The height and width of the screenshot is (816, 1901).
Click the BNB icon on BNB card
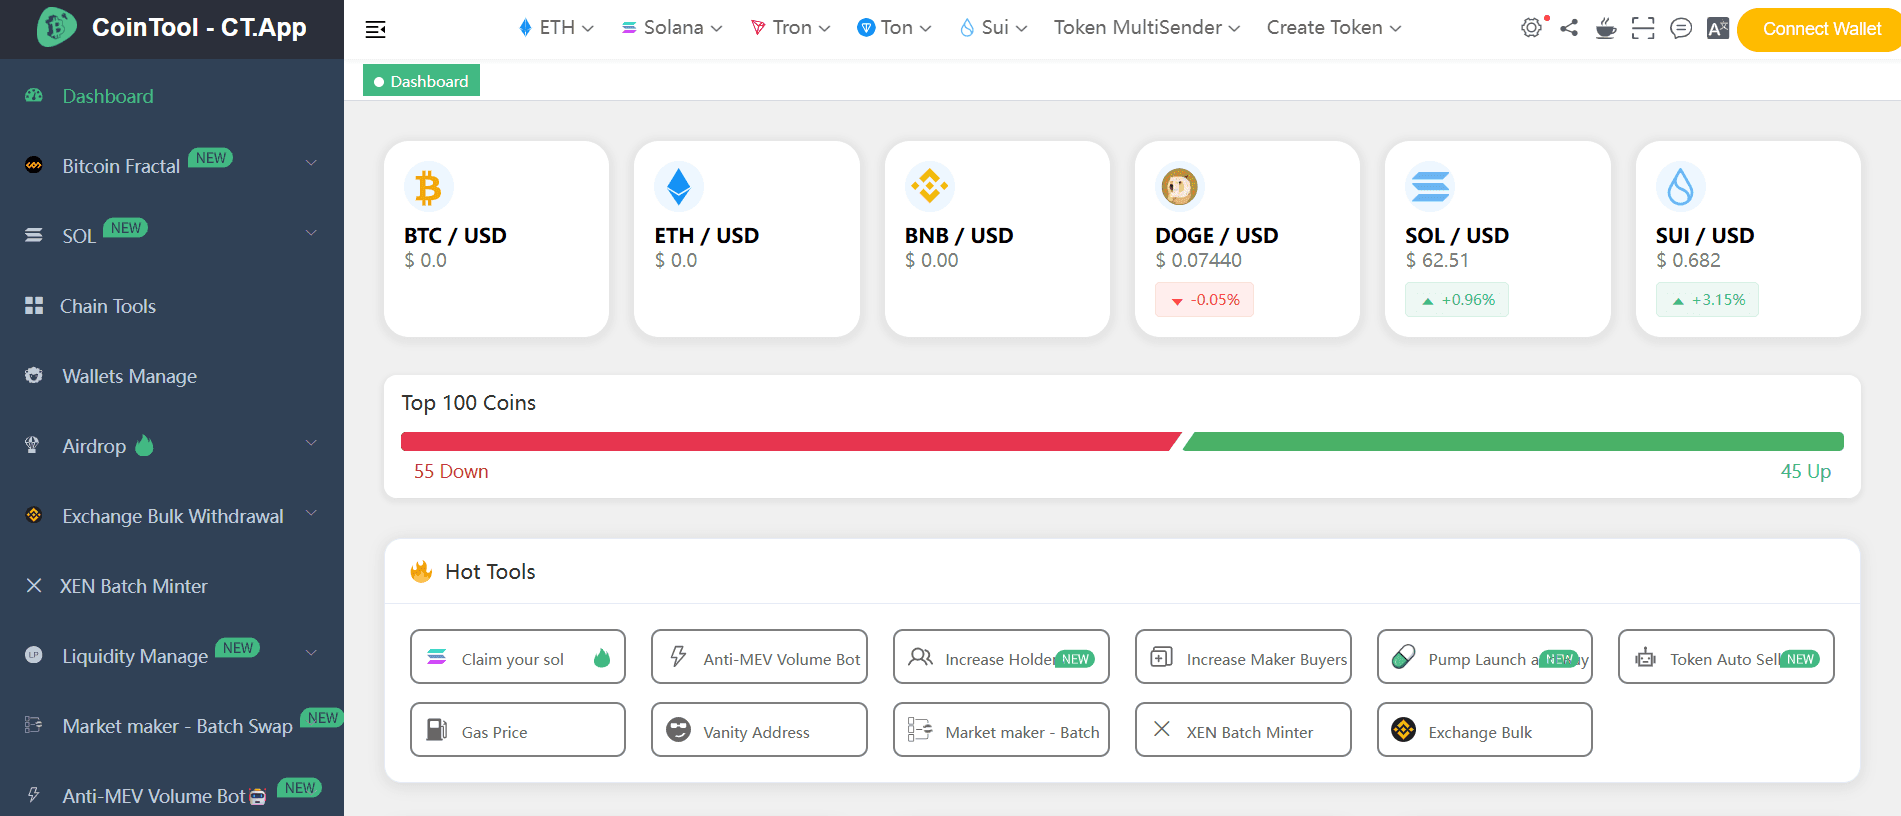click(930, 186)
